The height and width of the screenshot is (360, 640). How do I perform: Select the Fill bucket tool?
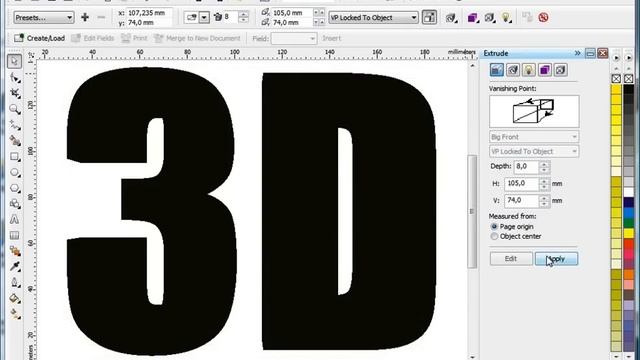pyautogui.click(x=15, y=298)
